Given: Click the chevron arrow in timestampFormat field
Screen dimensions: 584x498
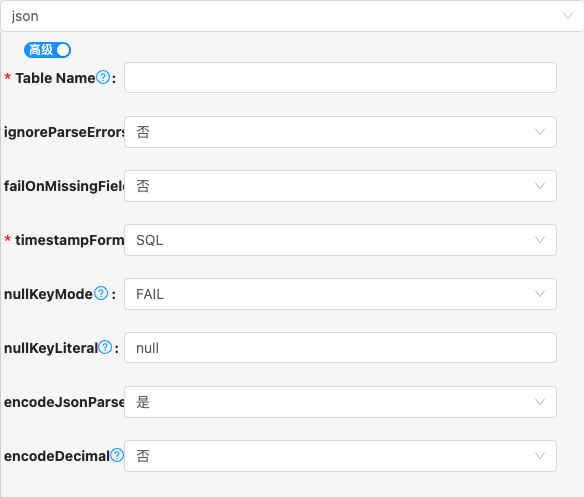Looking at the screenshot, I should (540, 240).
